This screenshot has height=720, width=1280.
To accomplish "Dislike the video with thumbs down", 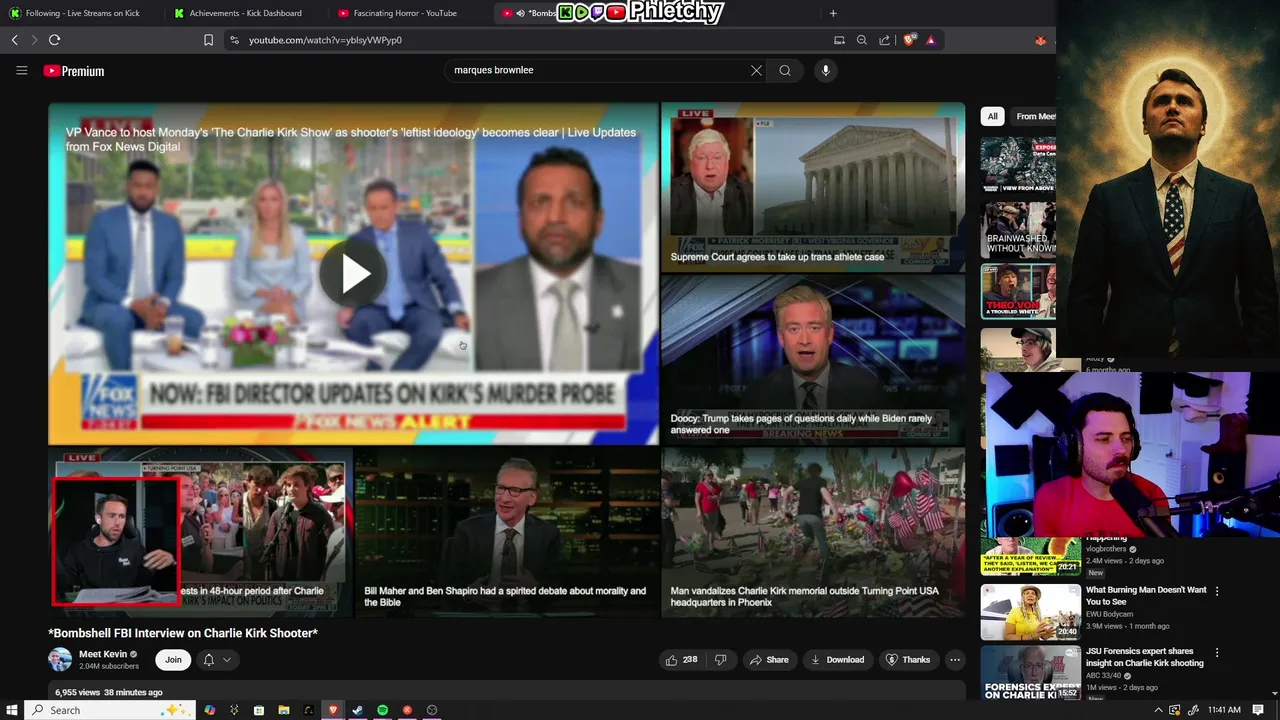I will (x=720, y=660).
